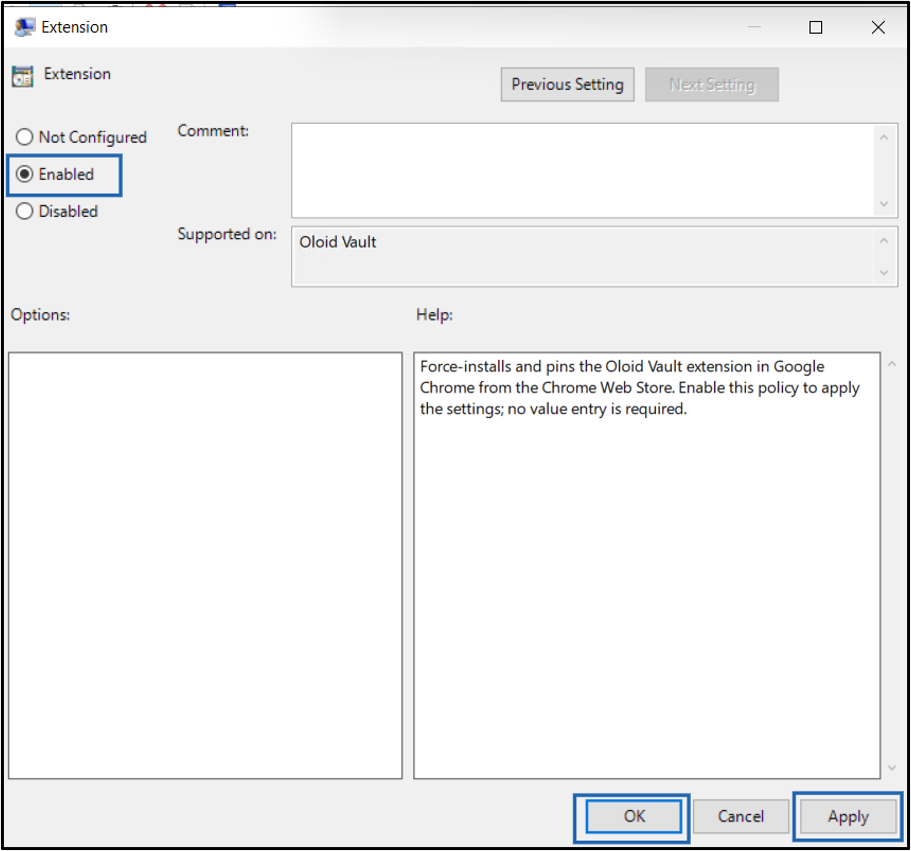Click the Comment: label
911x851 pixels.
click(213, 131)
